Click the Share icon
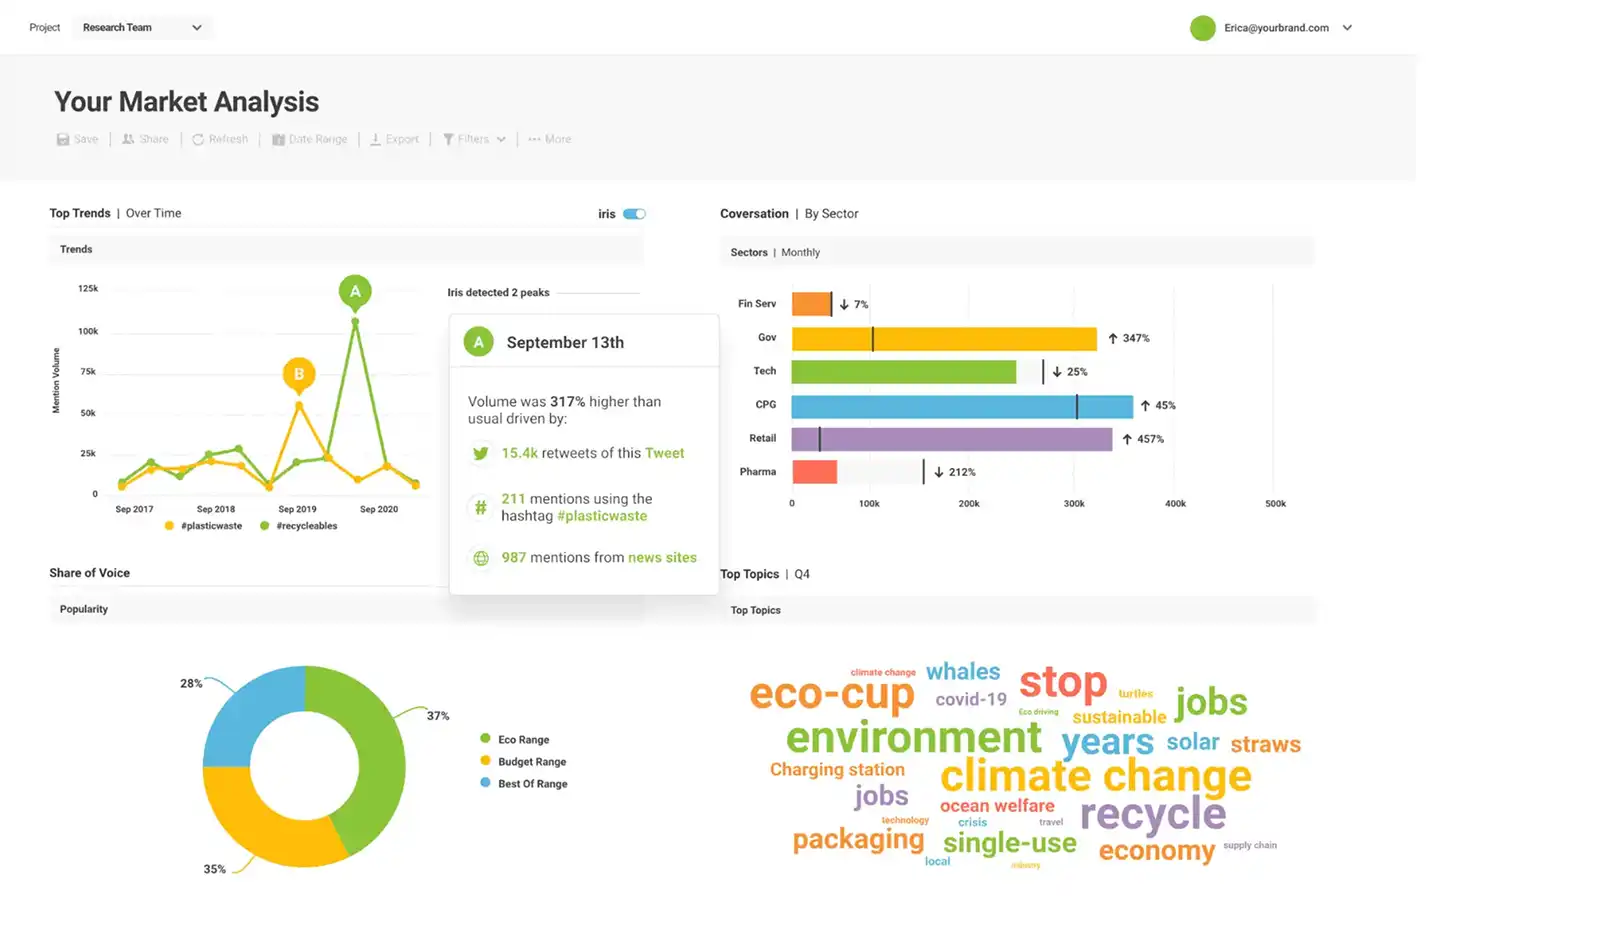Screen dimensions: 1600x948 [128, 139]
